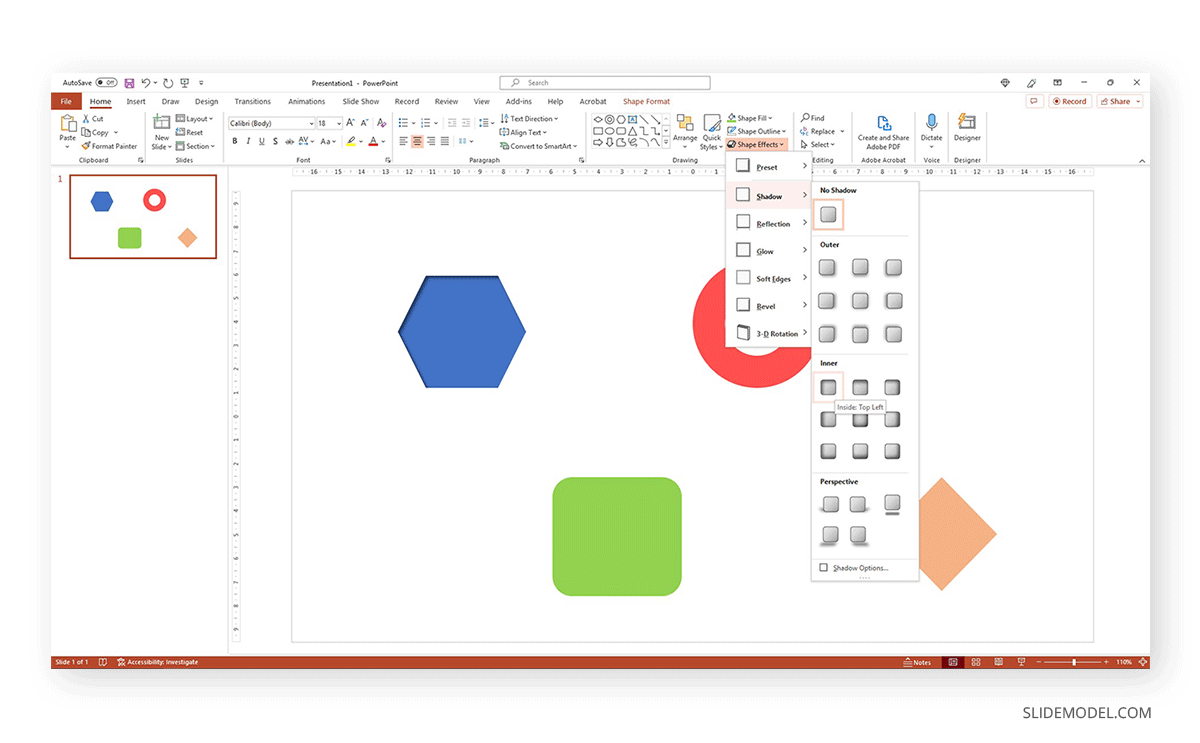Open the Shape Effects menu

pos(756,144)
